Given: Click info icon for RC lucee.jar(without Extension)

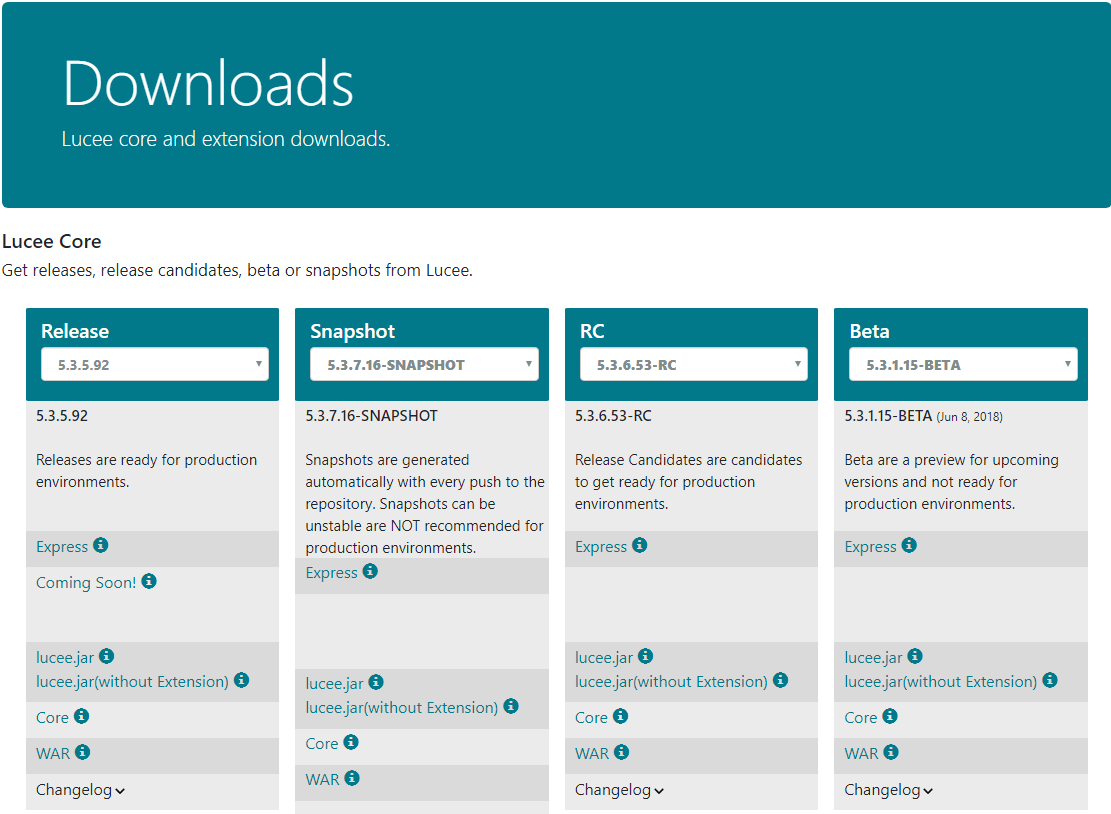Looking at the screenshot, I should 781,680.
